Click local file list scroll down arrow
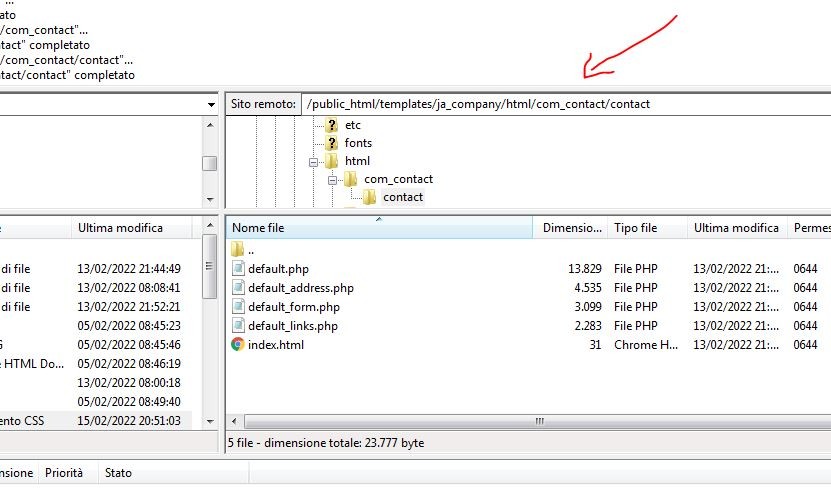Viewport: 831px width, 498px height. tap(210, 422)
